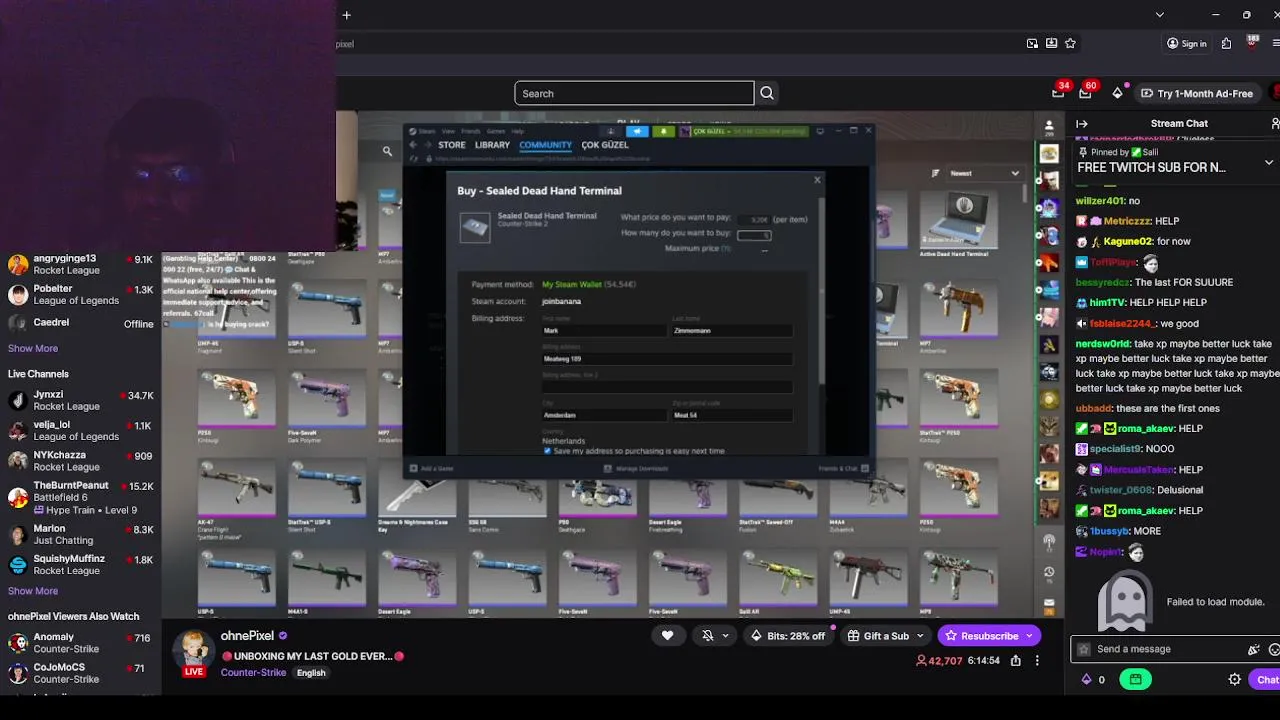1280x720 pixels.
Task: Click the browser install app icon in address bar
Action: point(1051,44)
